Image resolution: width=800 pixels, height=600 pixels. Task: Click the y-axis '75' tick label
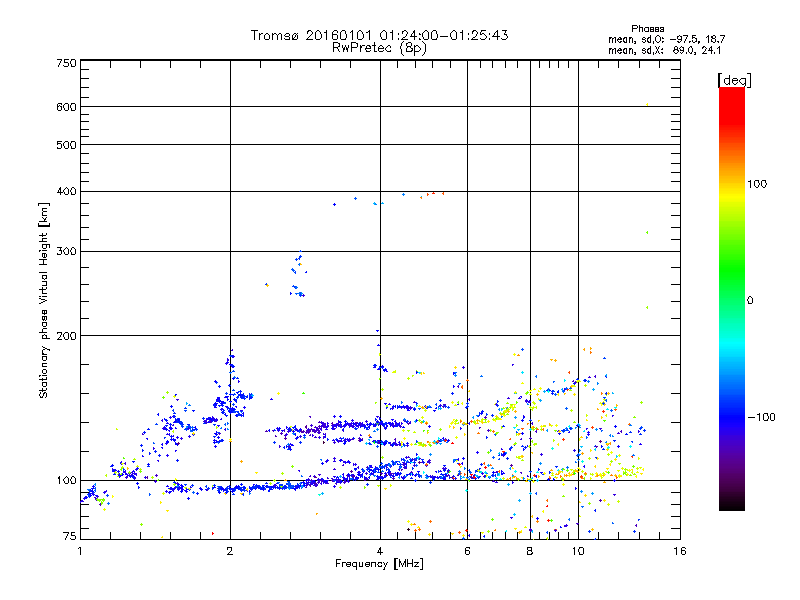pos(70,536)
